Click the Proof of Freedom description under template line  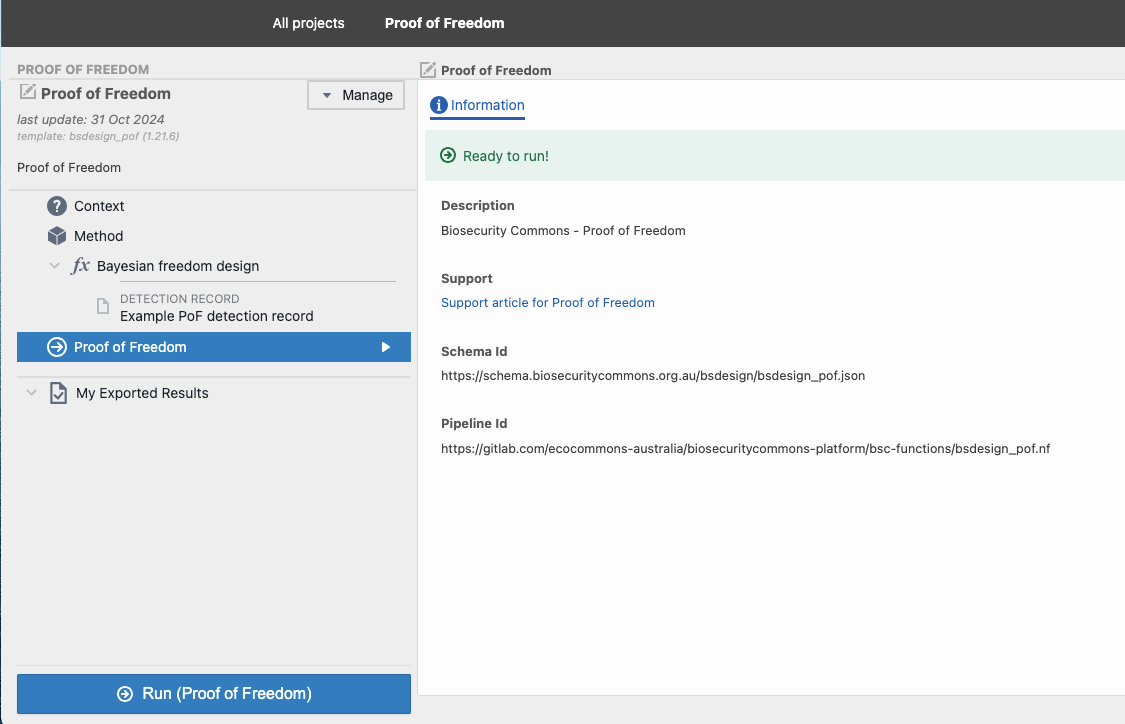pyautogui.click(x=69, y=168)
